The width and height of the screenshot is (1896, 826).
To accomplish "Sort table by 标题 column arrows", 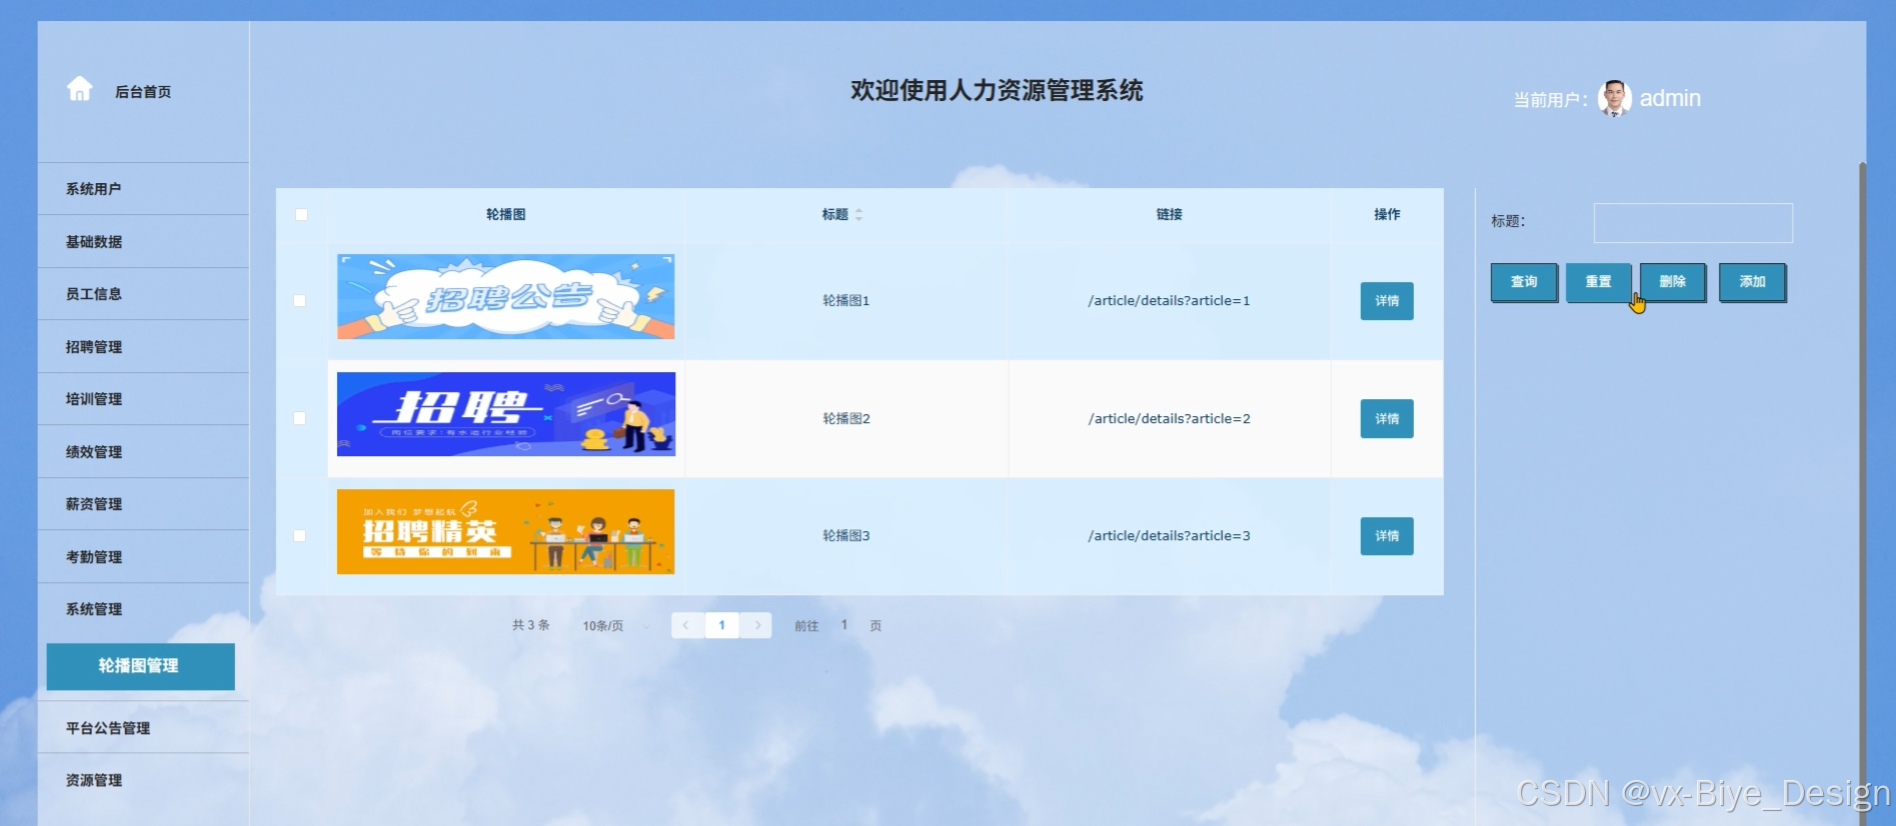I will (x=859, y=214).
